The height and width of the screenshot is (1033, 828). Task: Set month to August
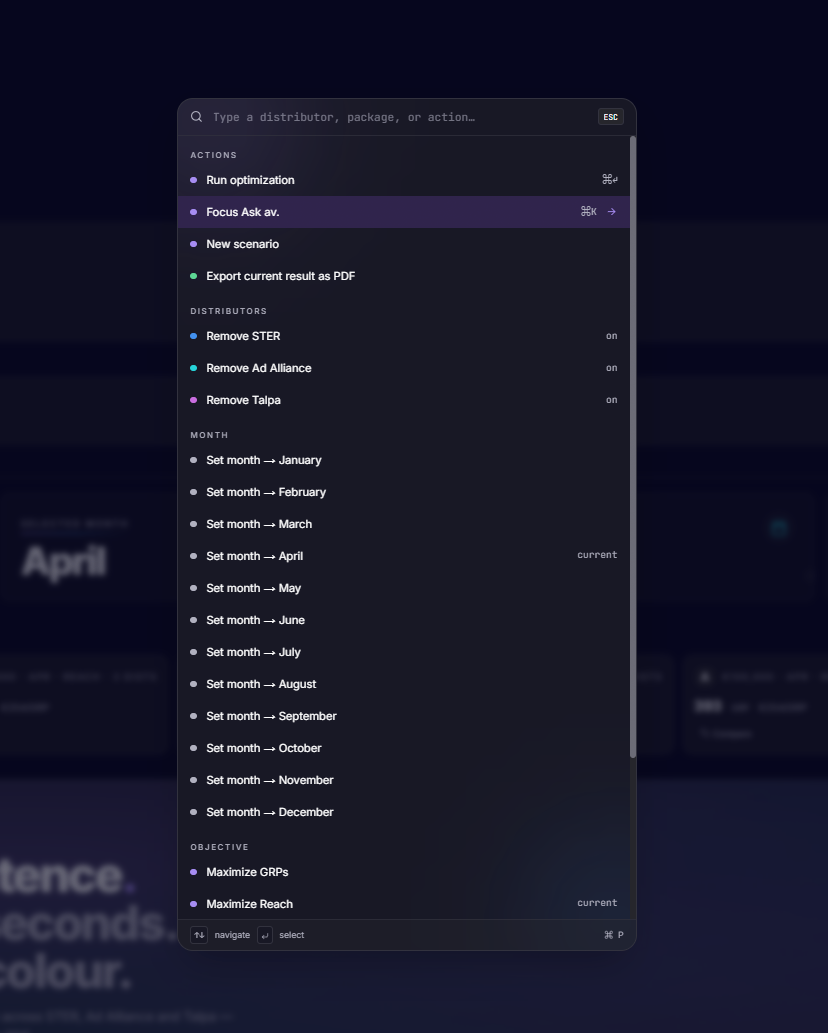pos(404,684)
